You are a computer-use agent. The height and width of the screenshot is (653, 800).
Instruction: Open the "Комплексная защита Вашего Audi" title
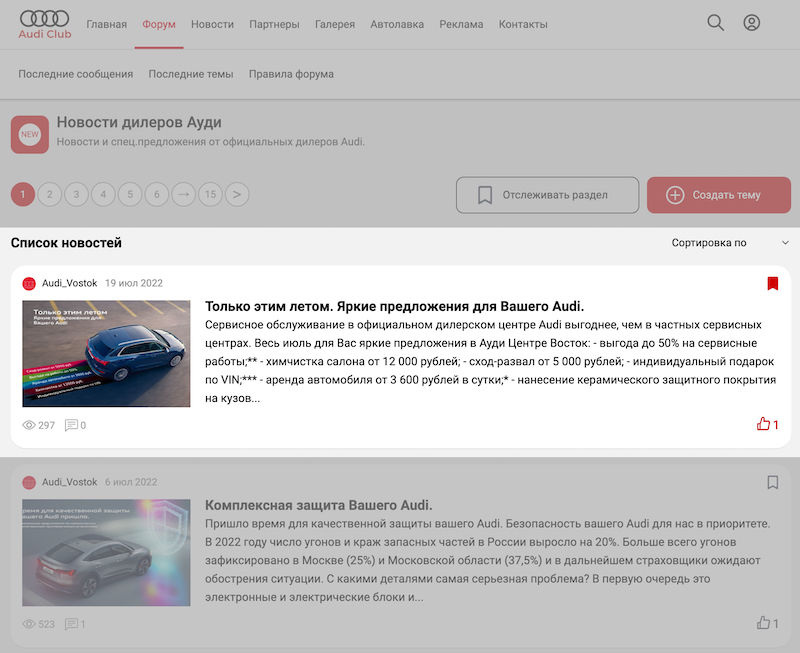318,505
